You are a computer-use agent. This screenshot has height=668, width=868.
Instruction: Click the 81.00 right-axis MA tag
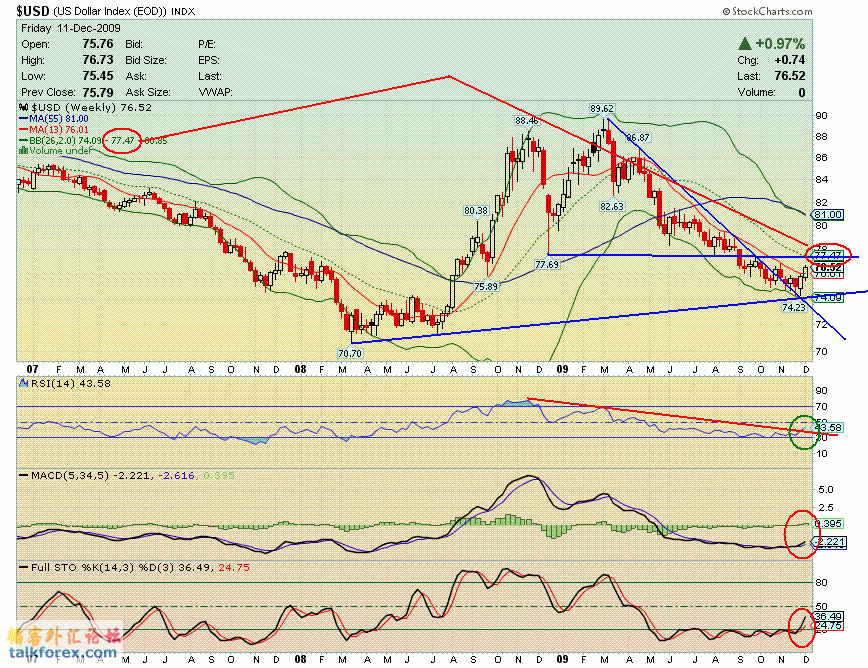(828, 215)
